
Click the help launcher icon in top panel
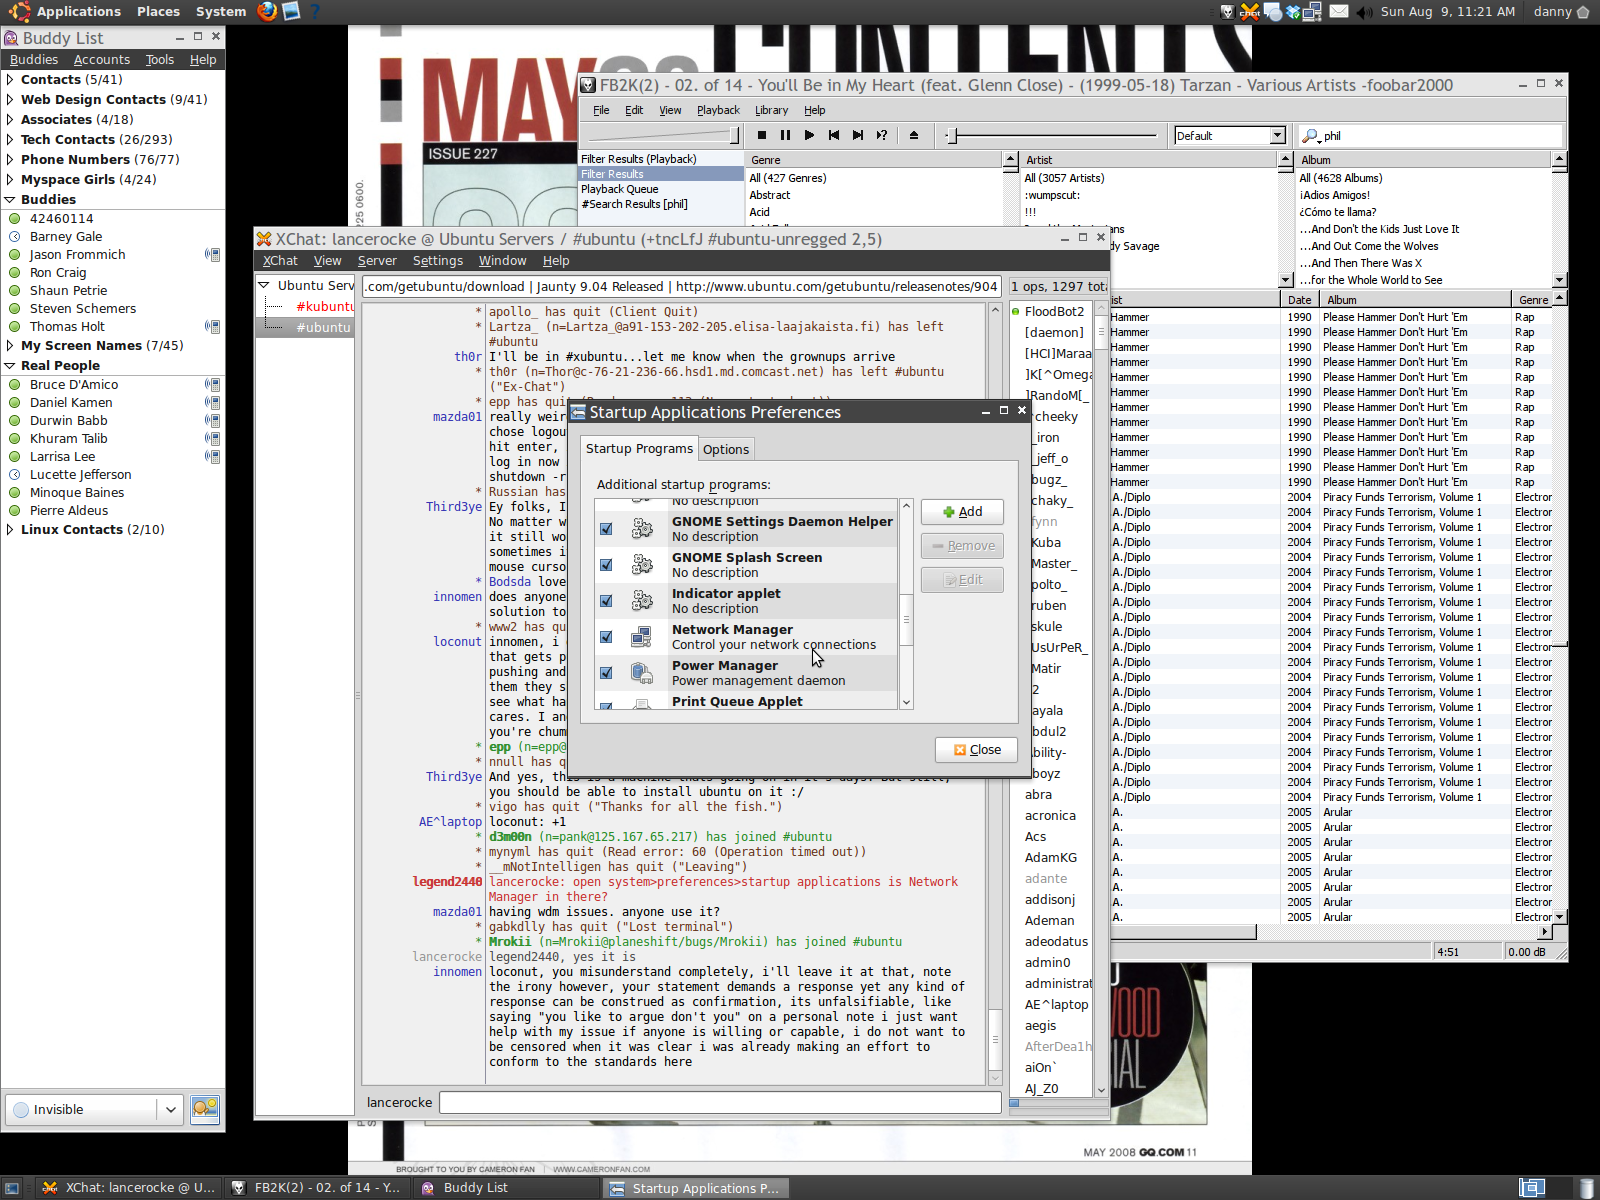pos(315,11)
